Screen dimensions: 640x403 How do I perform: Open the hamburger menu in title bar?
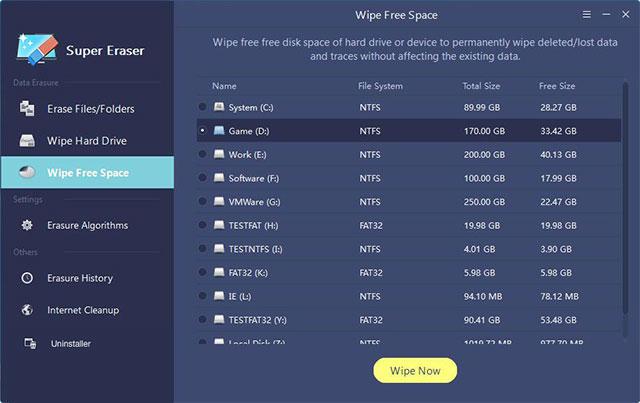click(x=586, y=16)
